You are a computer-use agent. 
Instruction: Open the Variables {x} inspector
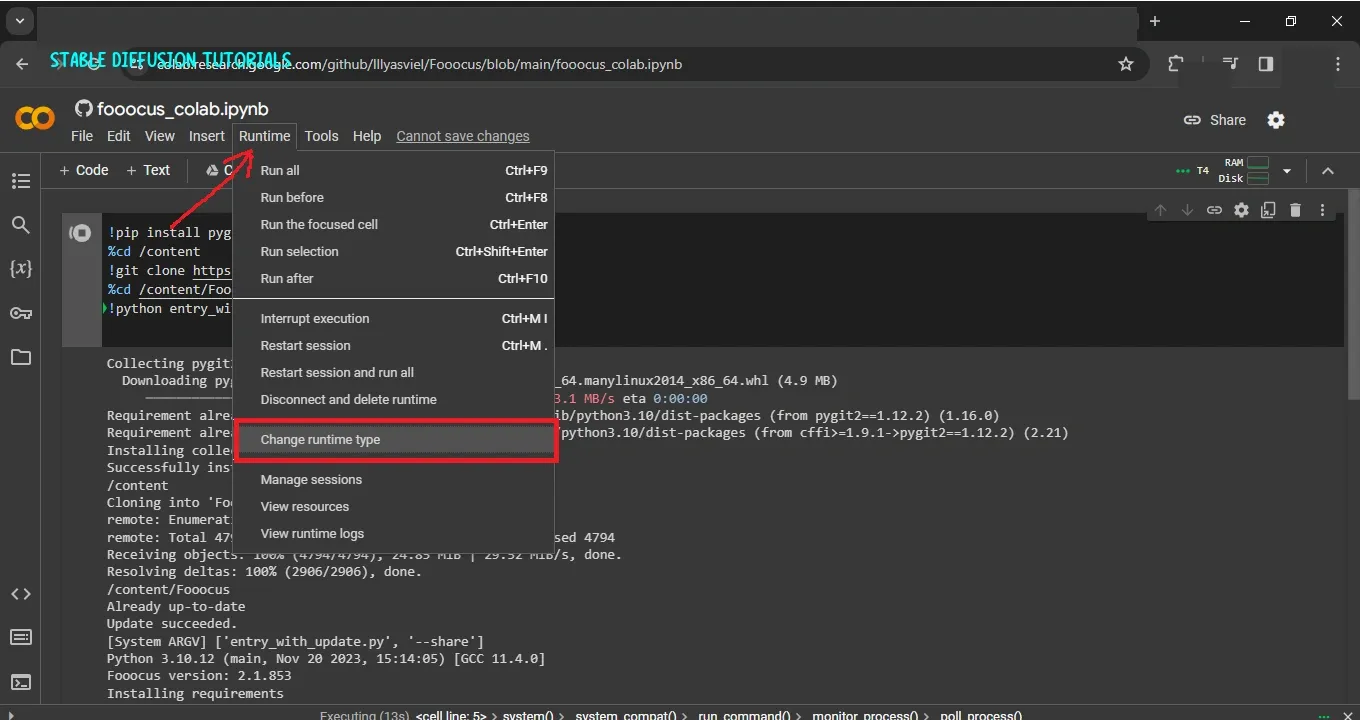click(x=21, y=269)
